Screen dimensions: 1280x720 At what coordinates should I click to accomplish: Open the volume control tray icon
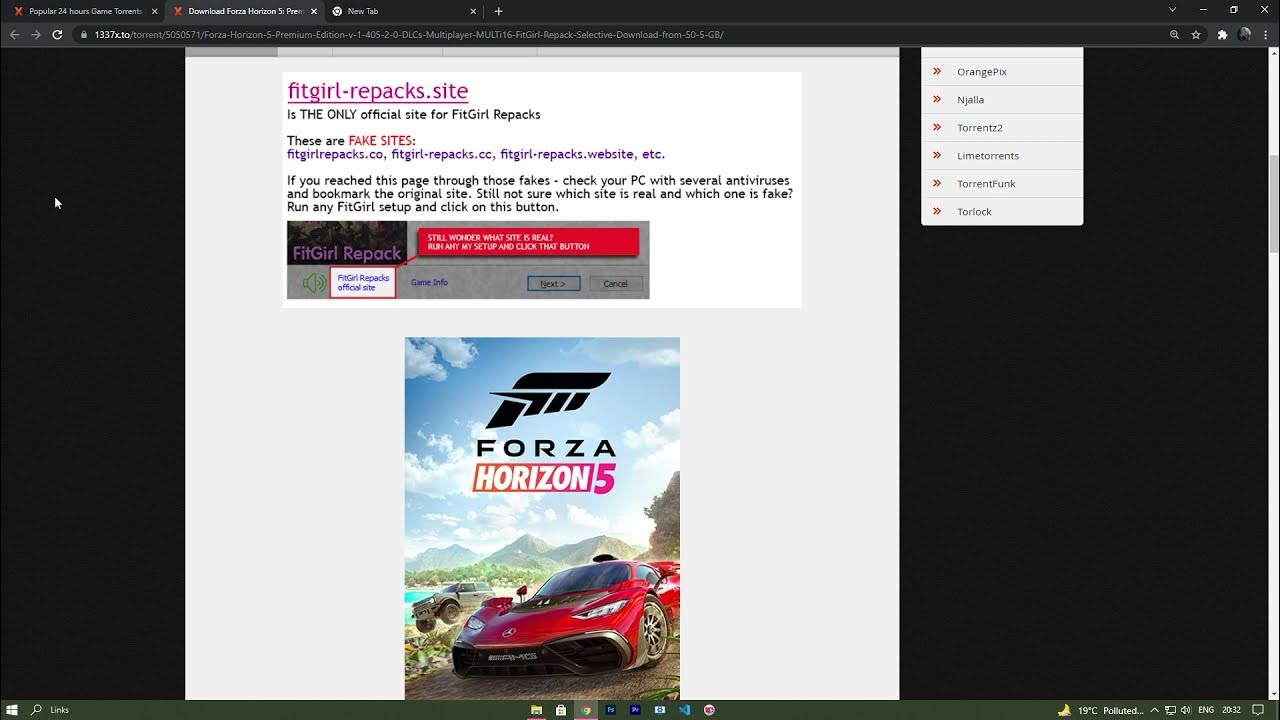tap(1185, 710)
